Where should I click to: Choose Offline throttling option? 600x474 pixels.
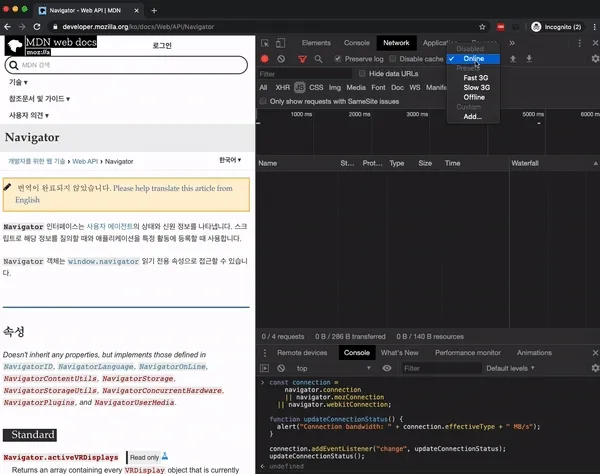tap(473, 97)
